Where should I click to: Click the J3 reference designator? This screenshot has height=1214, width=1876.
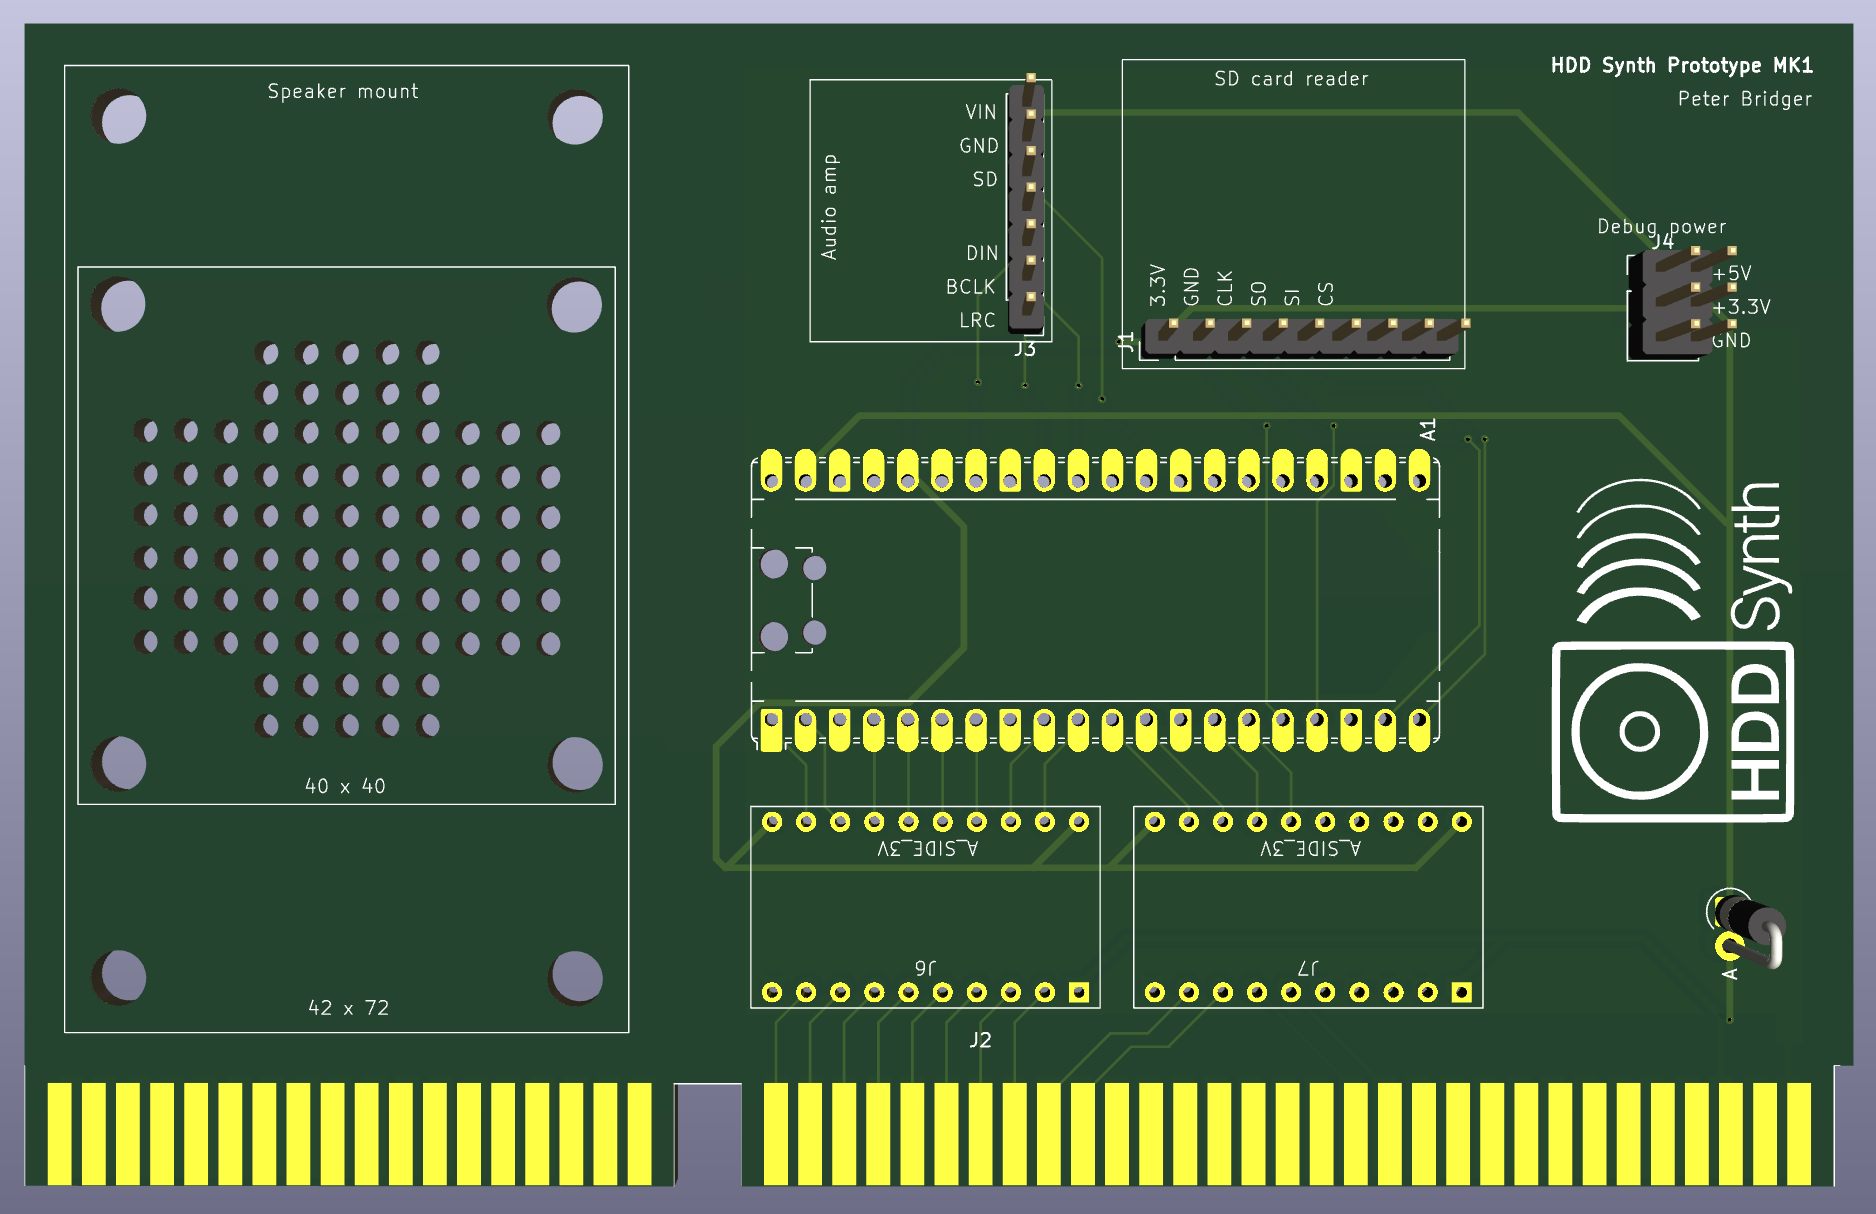coord(1025,349)
